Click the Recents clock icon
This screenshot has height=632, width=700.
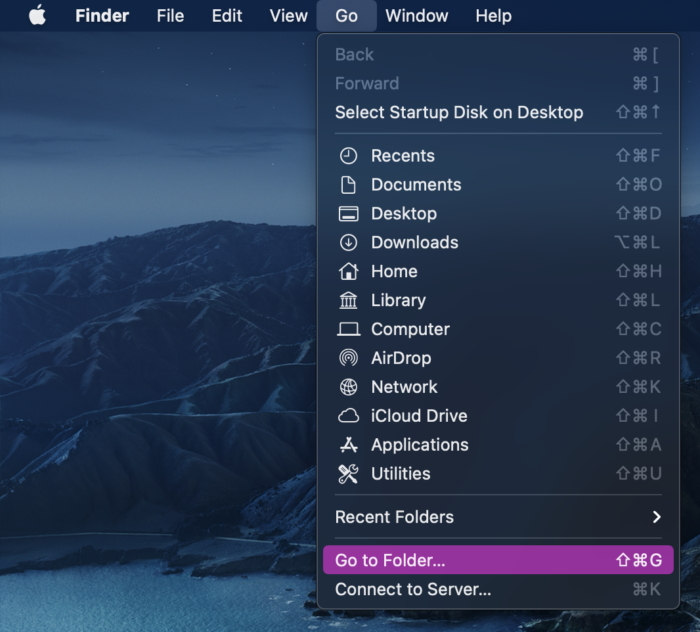pos(348,156)
